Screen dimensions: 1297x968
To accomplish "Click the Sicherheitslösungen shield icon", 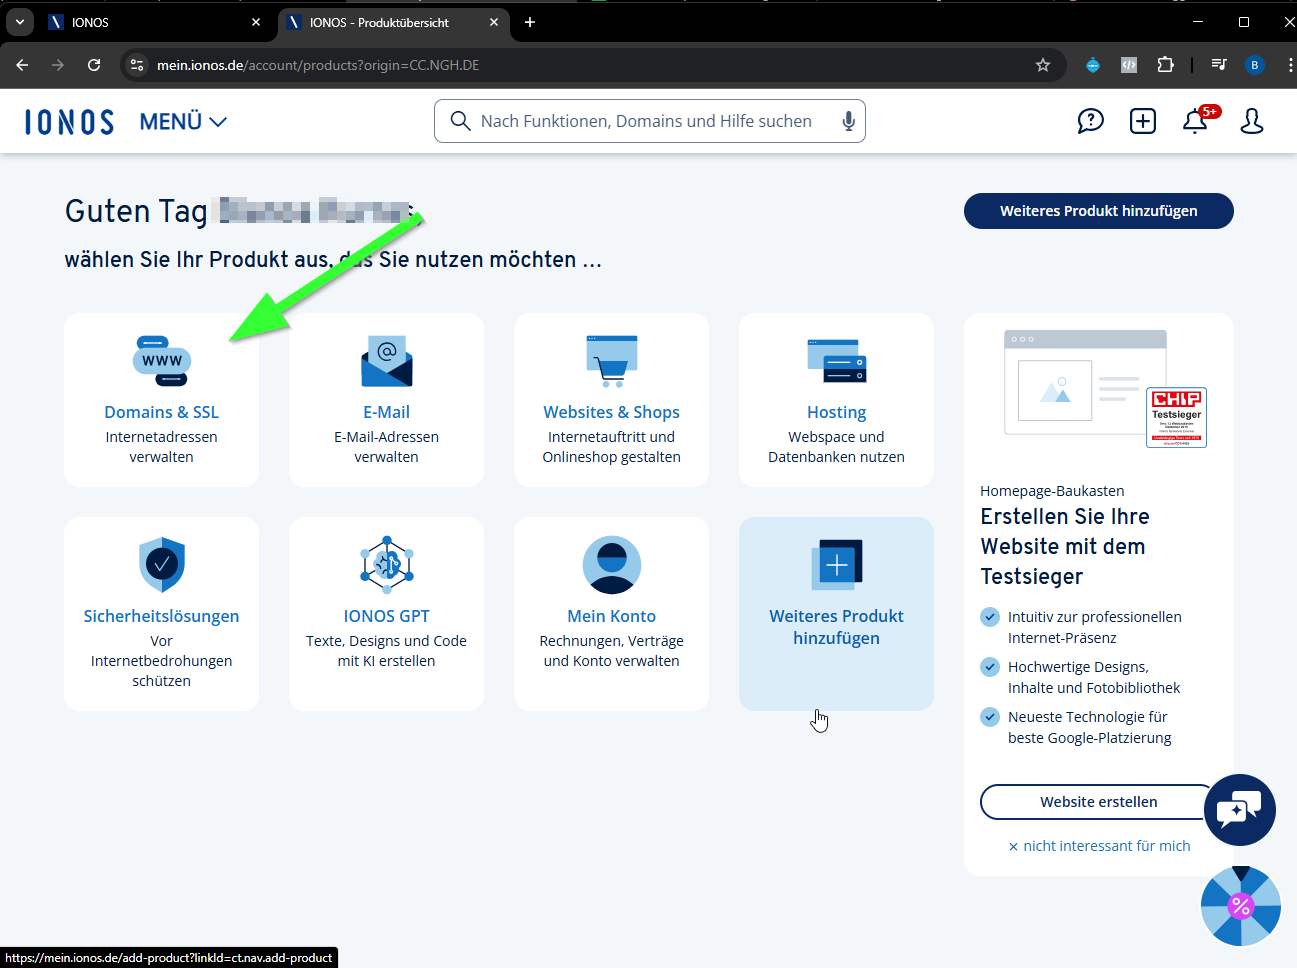I will pos(162,565).
